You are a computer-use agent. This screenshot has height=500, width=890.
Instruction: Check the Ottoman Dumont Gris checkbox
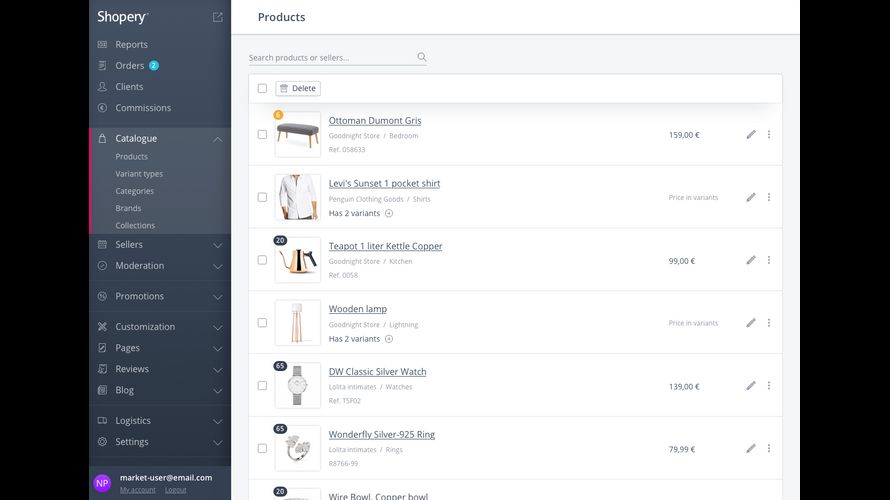coord(262,135)
